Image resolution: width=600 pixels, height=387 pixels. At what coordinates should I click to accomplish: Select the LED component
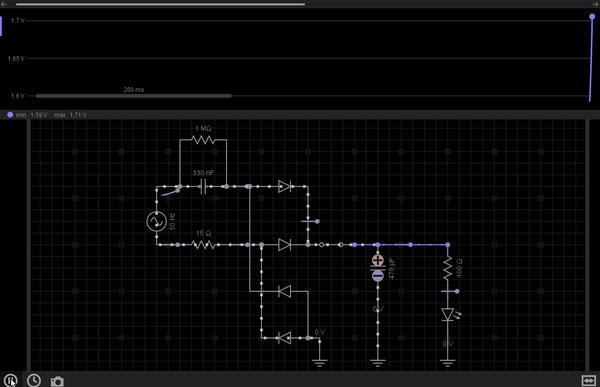click(x=448, y=315)
